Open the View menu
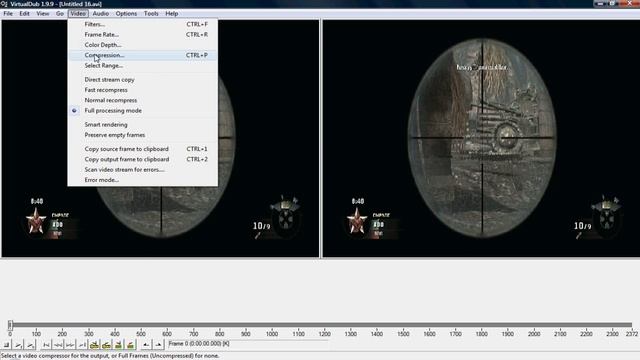640x360 pixels. [x=42, y=13]
